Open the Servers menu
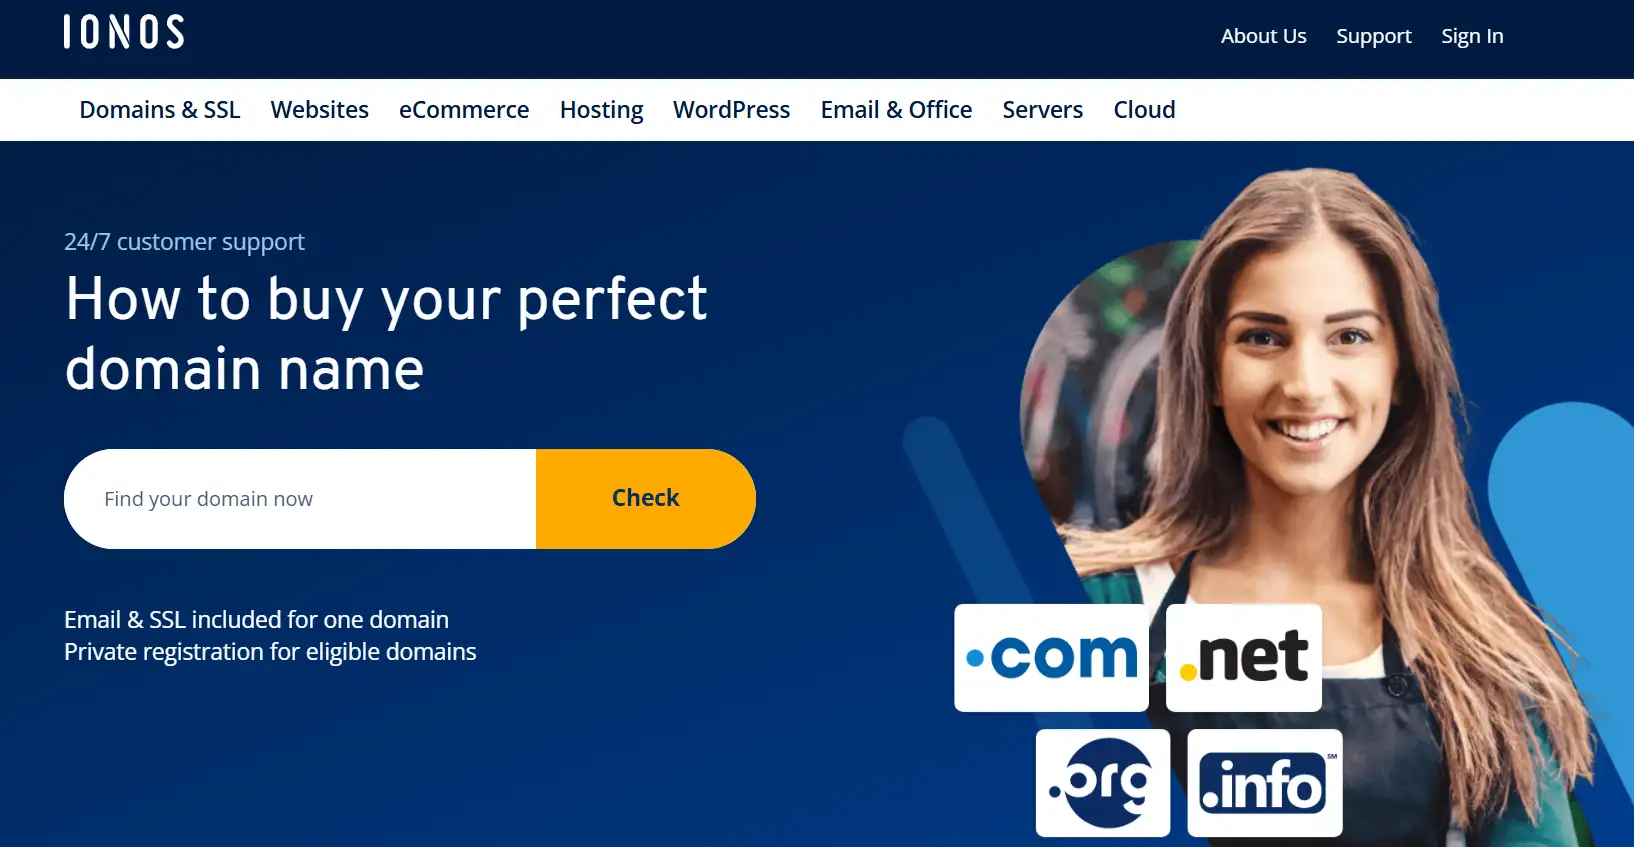 [1043, 110]
